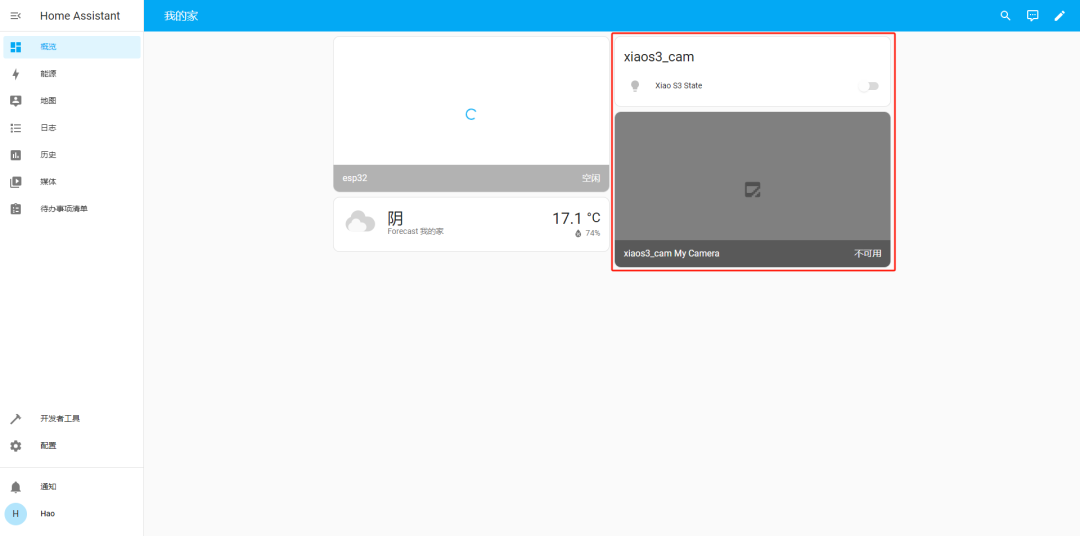The width and height of the screenshot is (1080, 536).
Task: Click the Settings gear icon
Action: click(16, 446)
